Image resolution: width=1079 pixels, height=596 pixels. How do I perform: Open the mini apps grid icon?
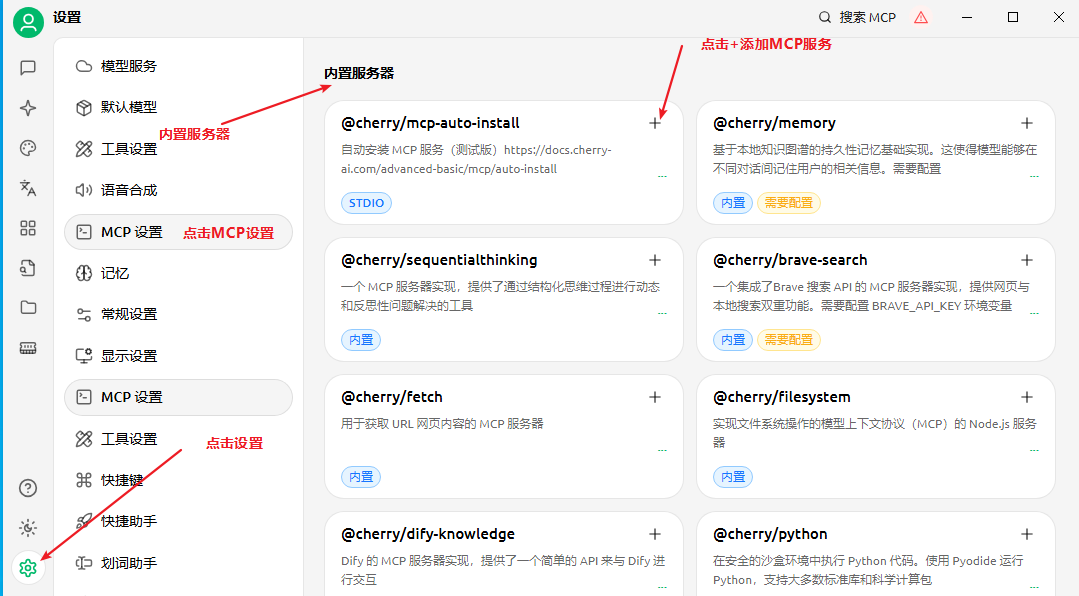click(28, 228)
